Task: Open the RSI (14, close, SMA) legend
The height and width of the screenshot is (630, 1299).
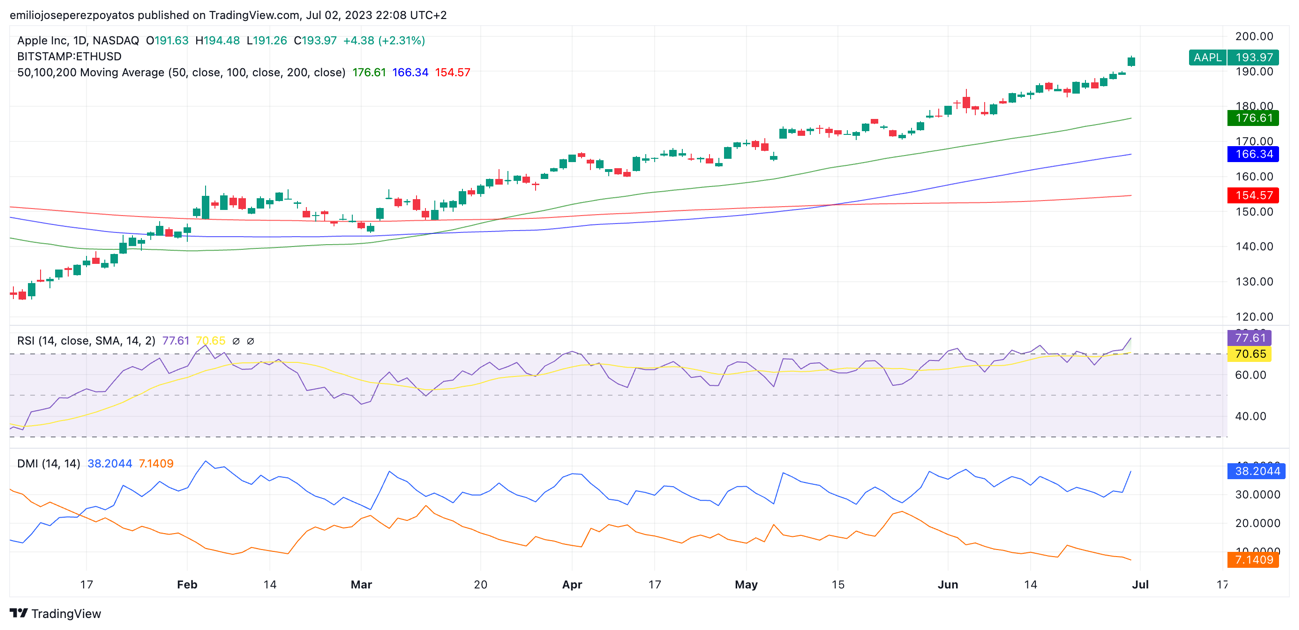Action: pyautogui.click(x=86, y=341)
